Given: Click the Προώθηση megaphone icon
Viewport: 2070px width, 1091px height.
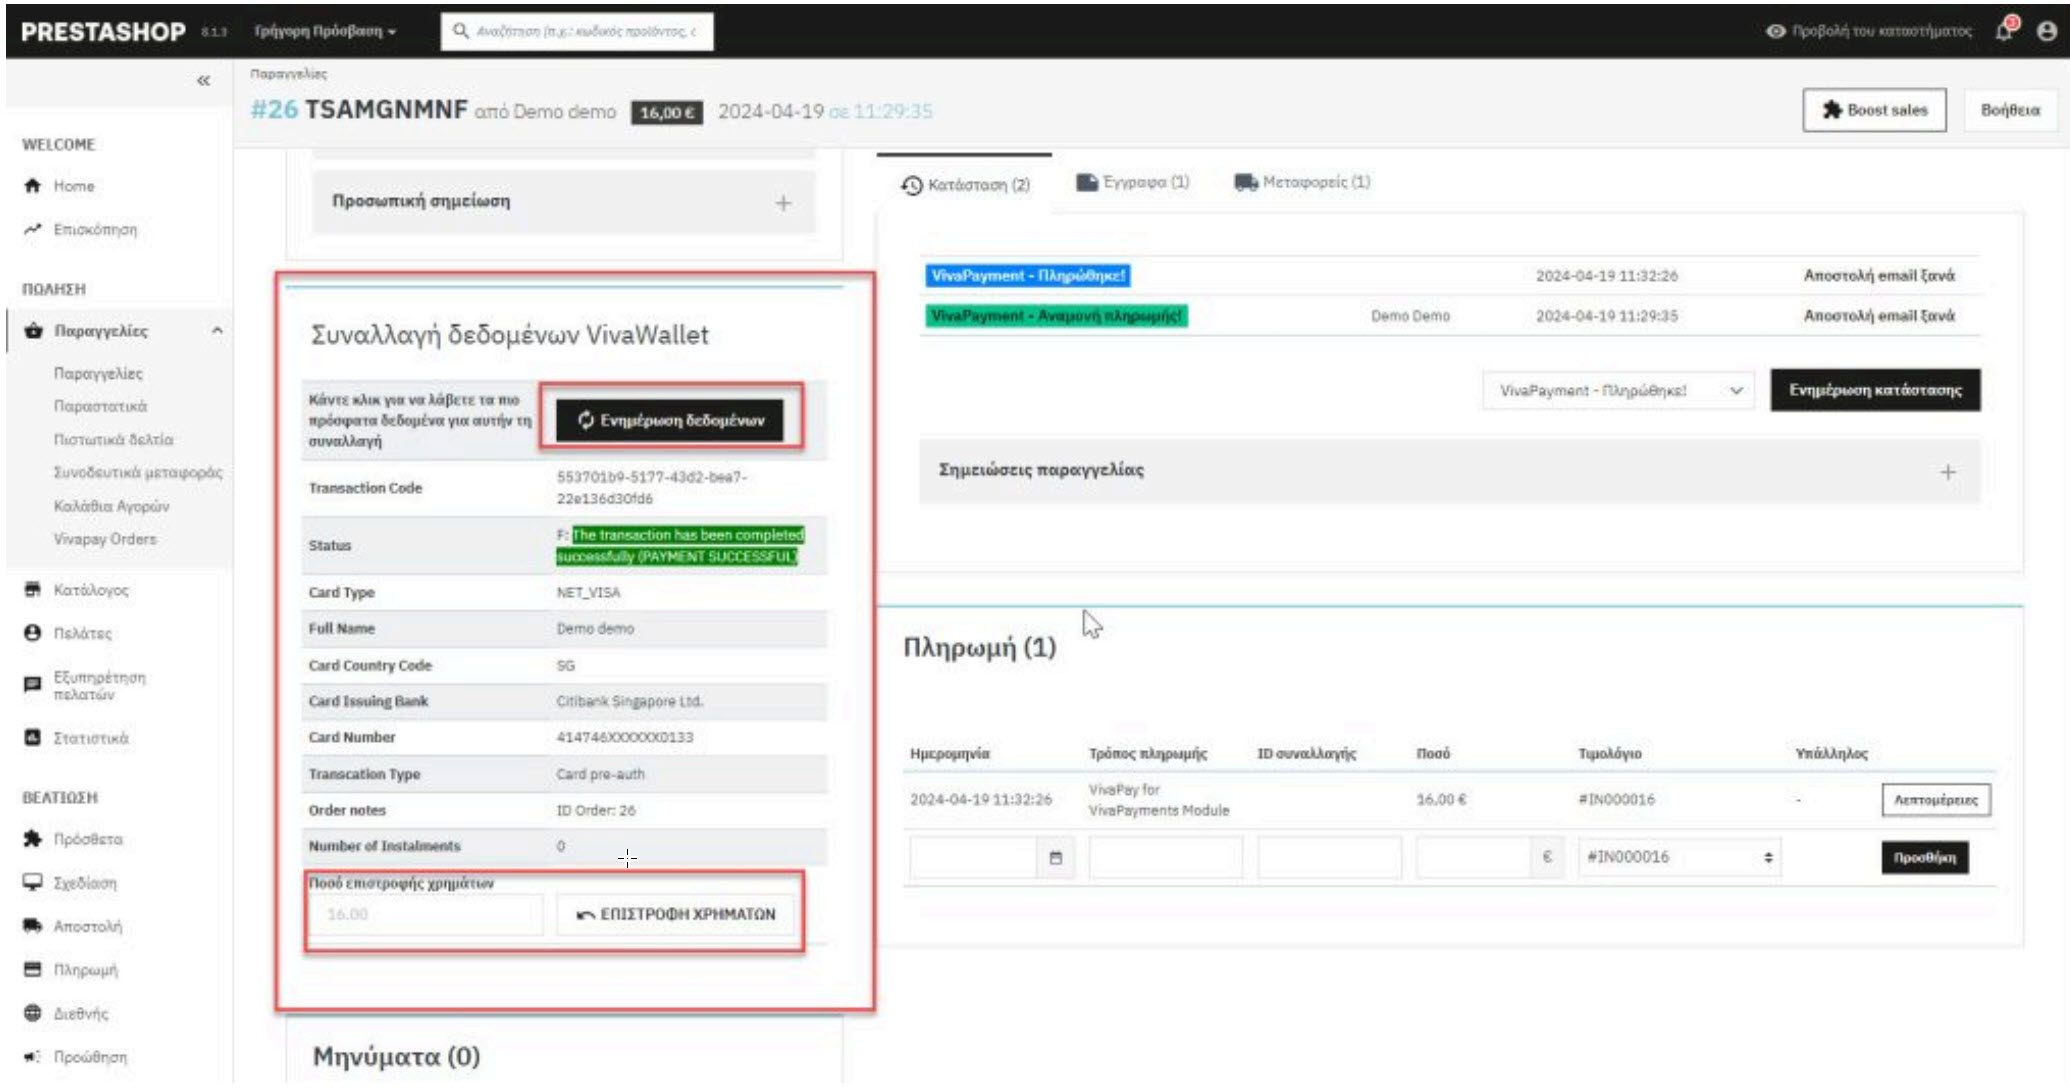Looking at the screenshot, I should pos(33,1057).
